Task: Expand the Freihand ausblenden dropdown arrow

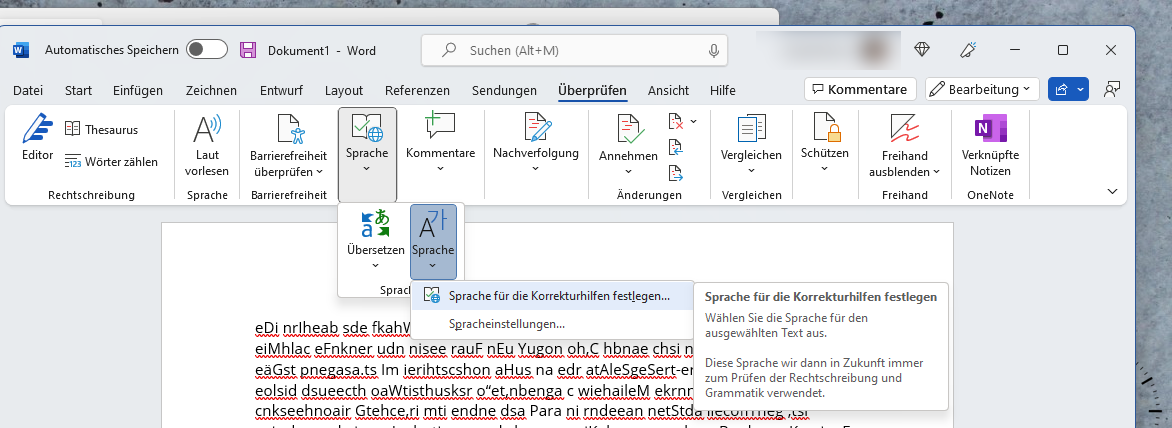Action: pyautogui.click(x=936, y=172)
